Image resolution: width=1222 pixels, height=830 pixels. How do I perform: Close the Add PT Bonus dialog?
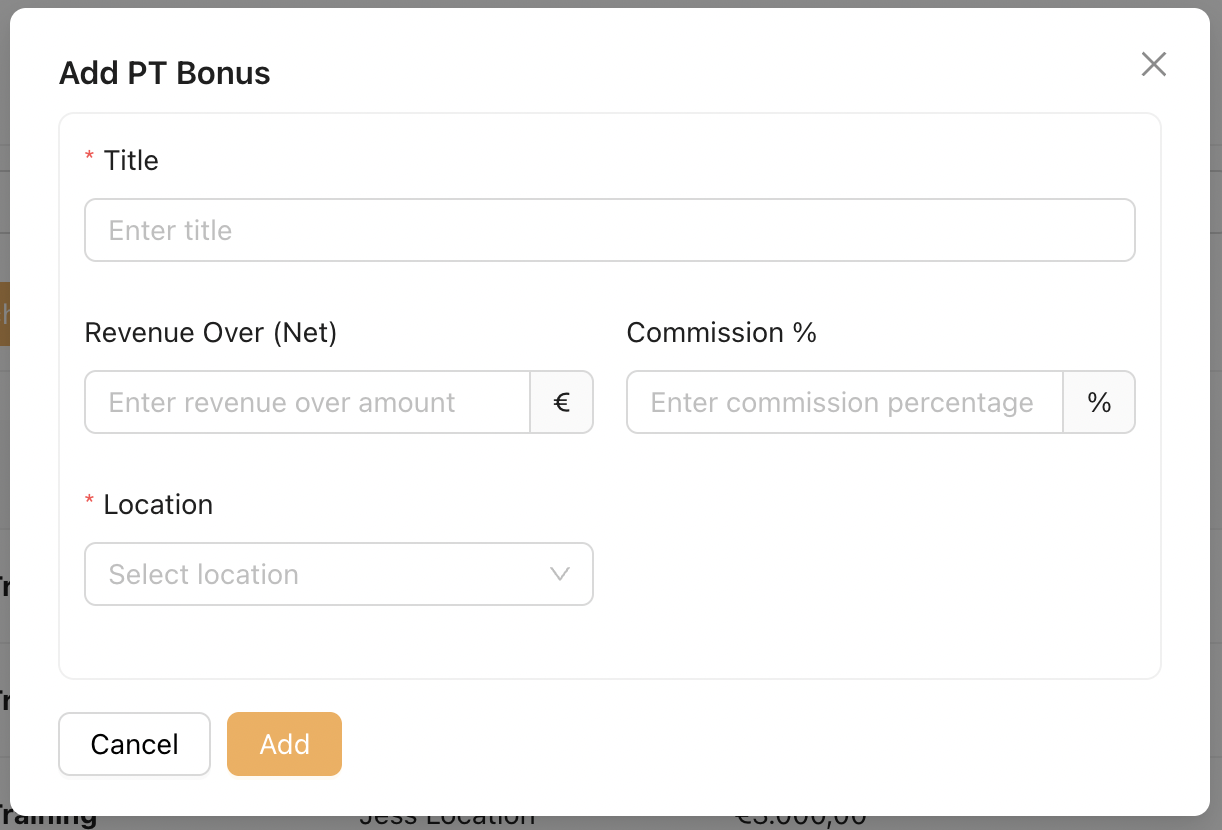[x=1154, y=65]
